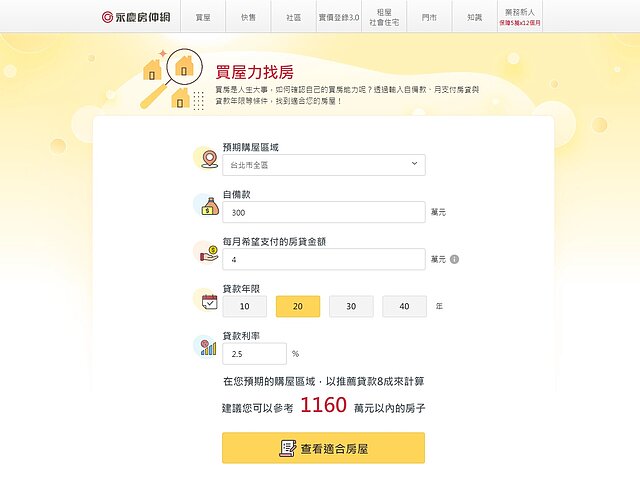
Task: Click the hand-with-coin monthly payment icon
Action: [x=209, y=255]
